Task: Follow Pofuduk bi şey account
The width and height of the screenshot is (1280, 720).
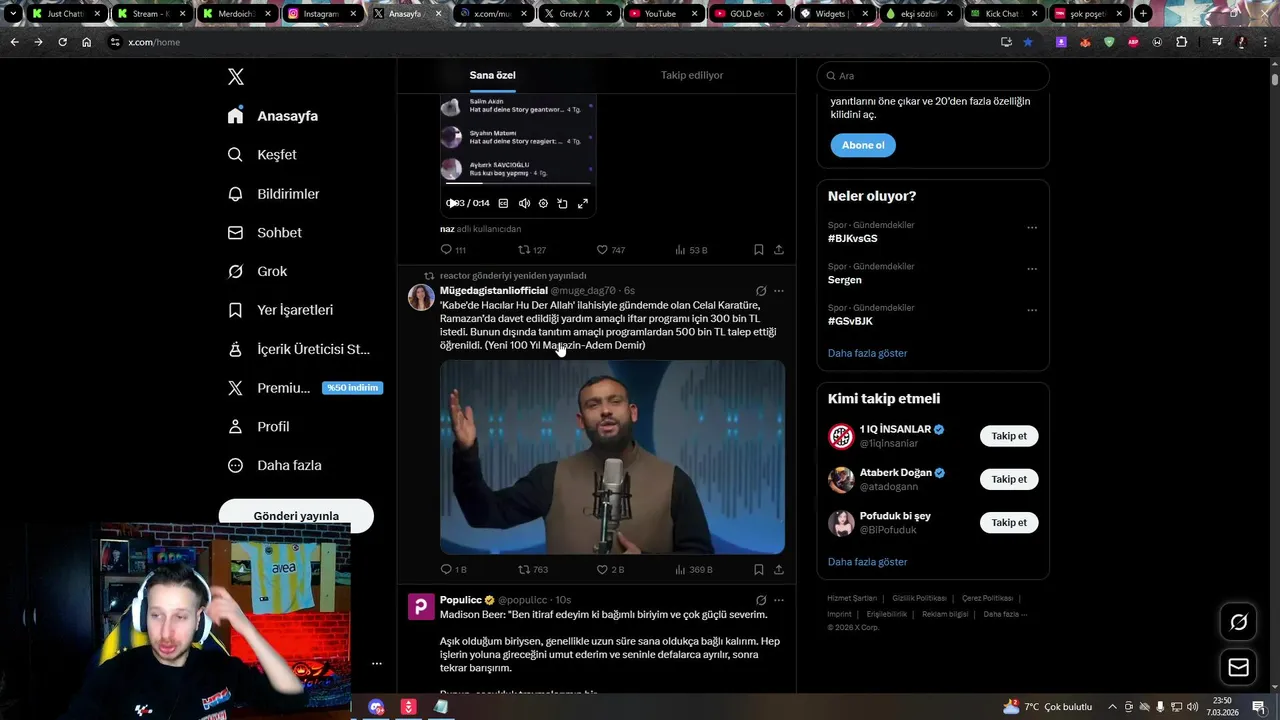Action: (1009, 522)
